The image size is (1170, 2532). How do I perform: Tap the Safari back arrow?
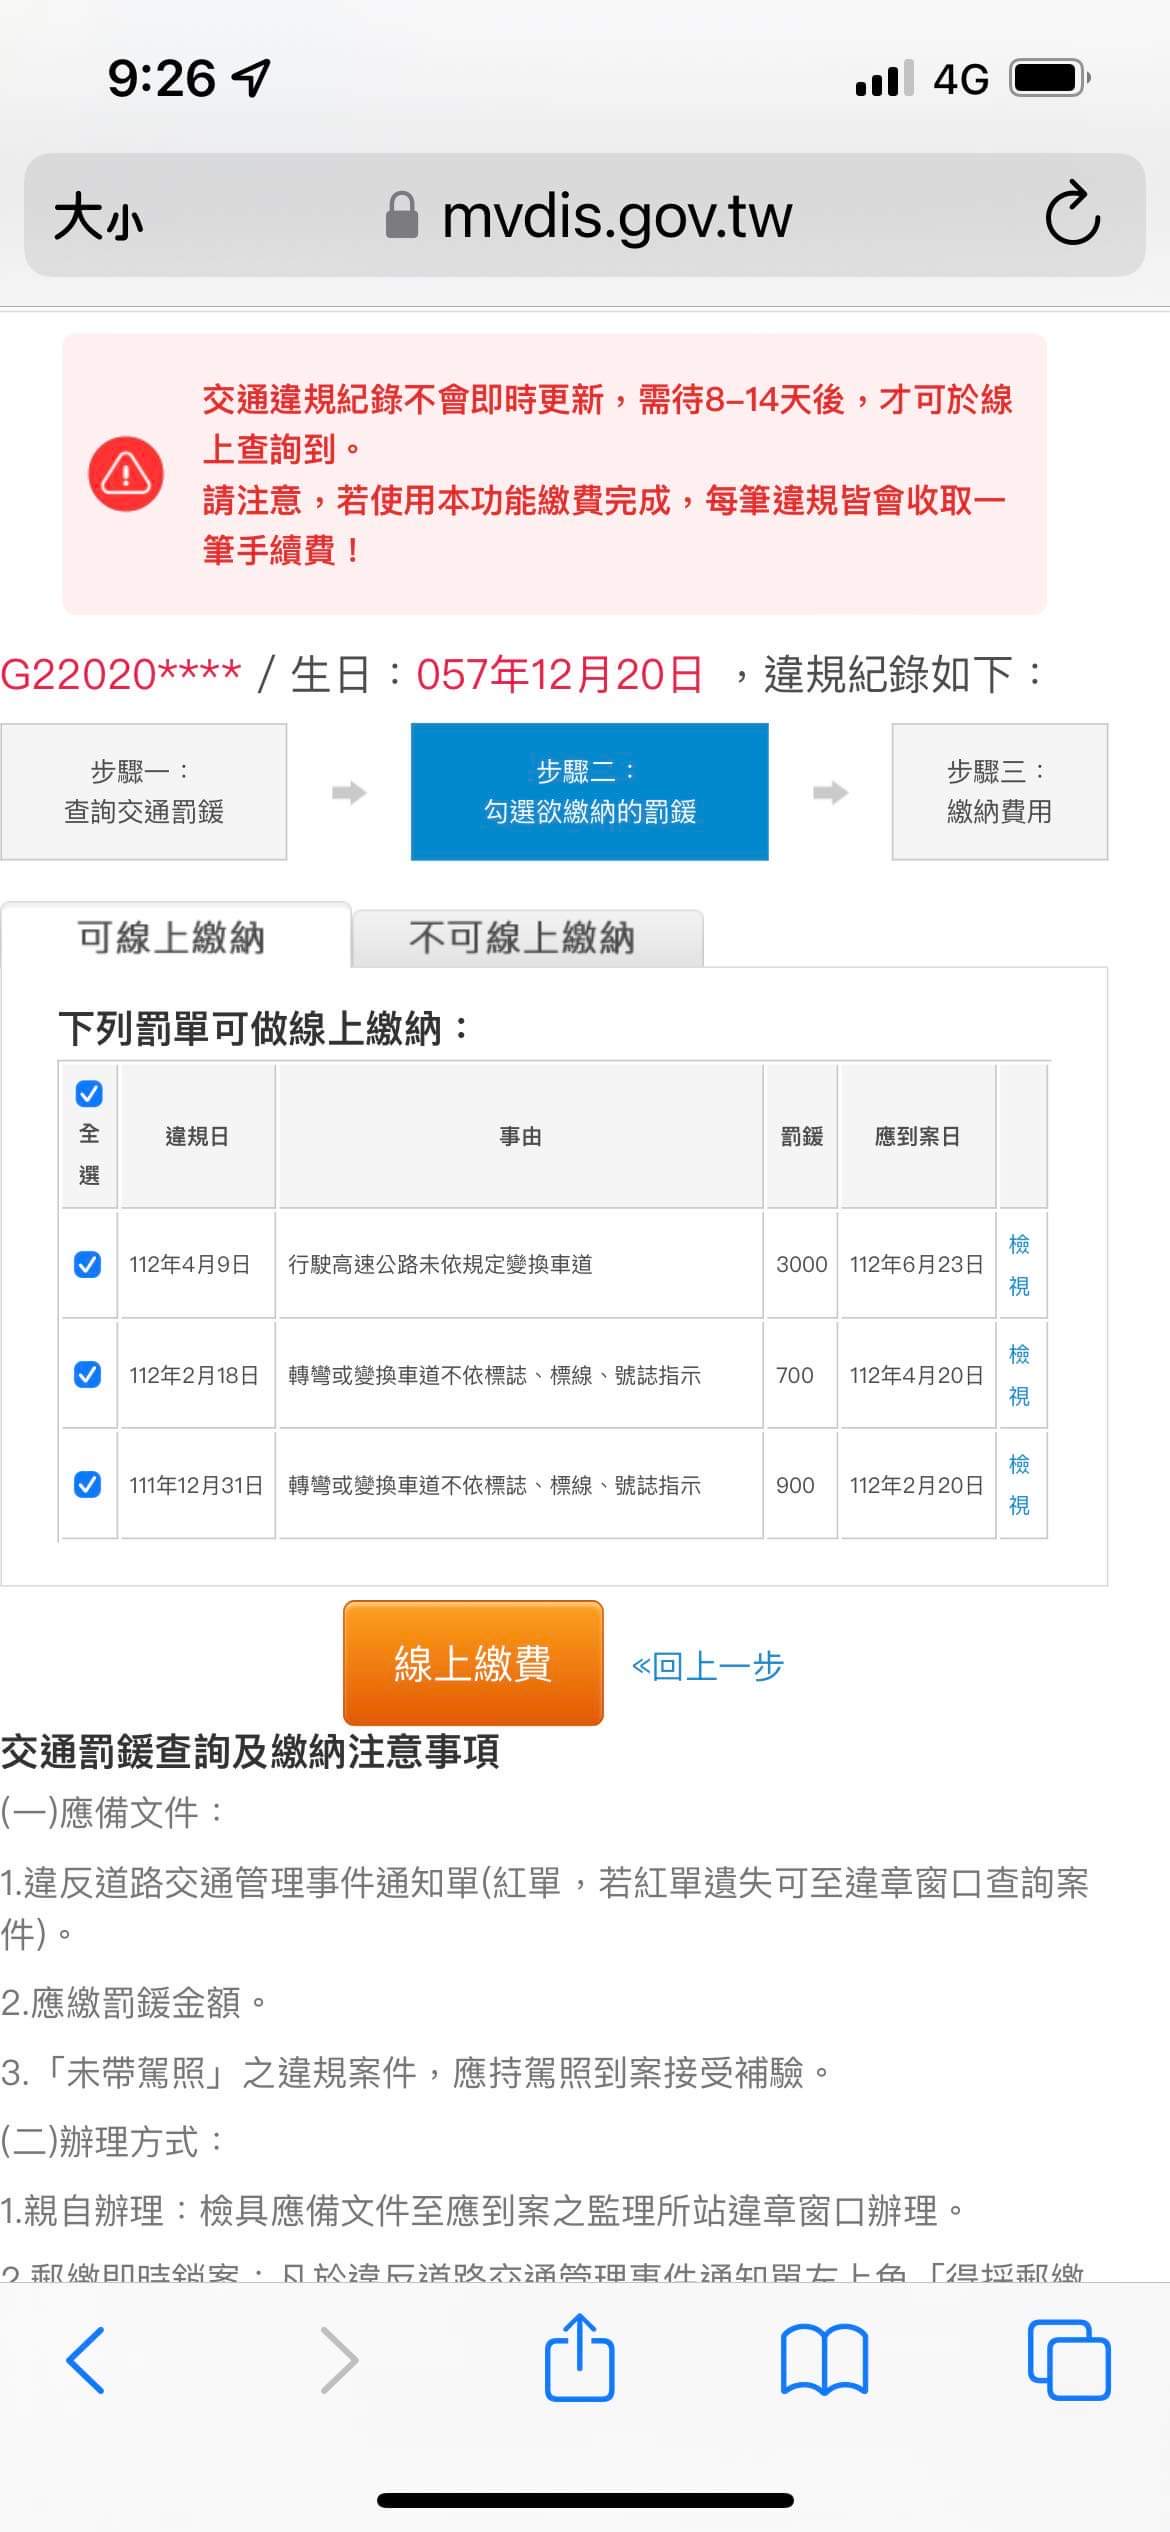coord(86,2360)
